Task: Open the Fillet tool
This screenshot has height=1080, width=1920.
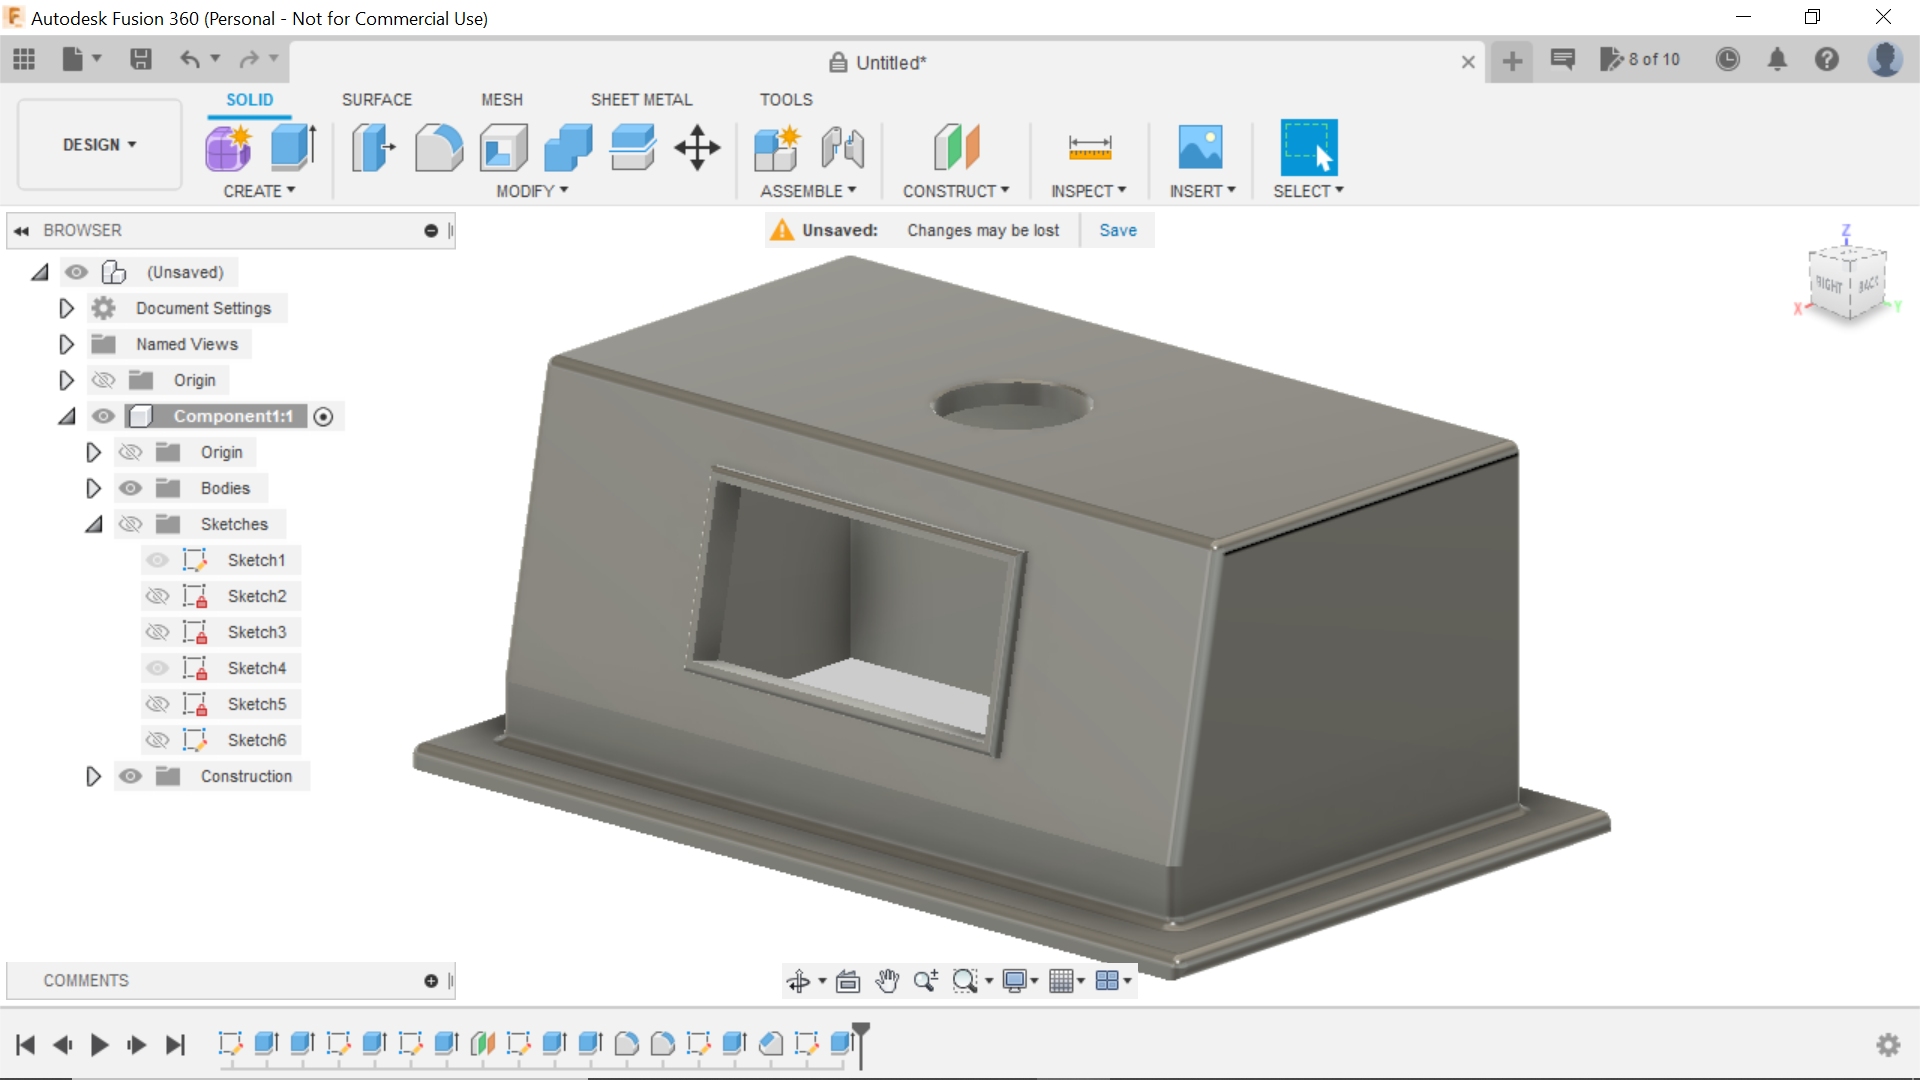Action: tap(439, 147)
